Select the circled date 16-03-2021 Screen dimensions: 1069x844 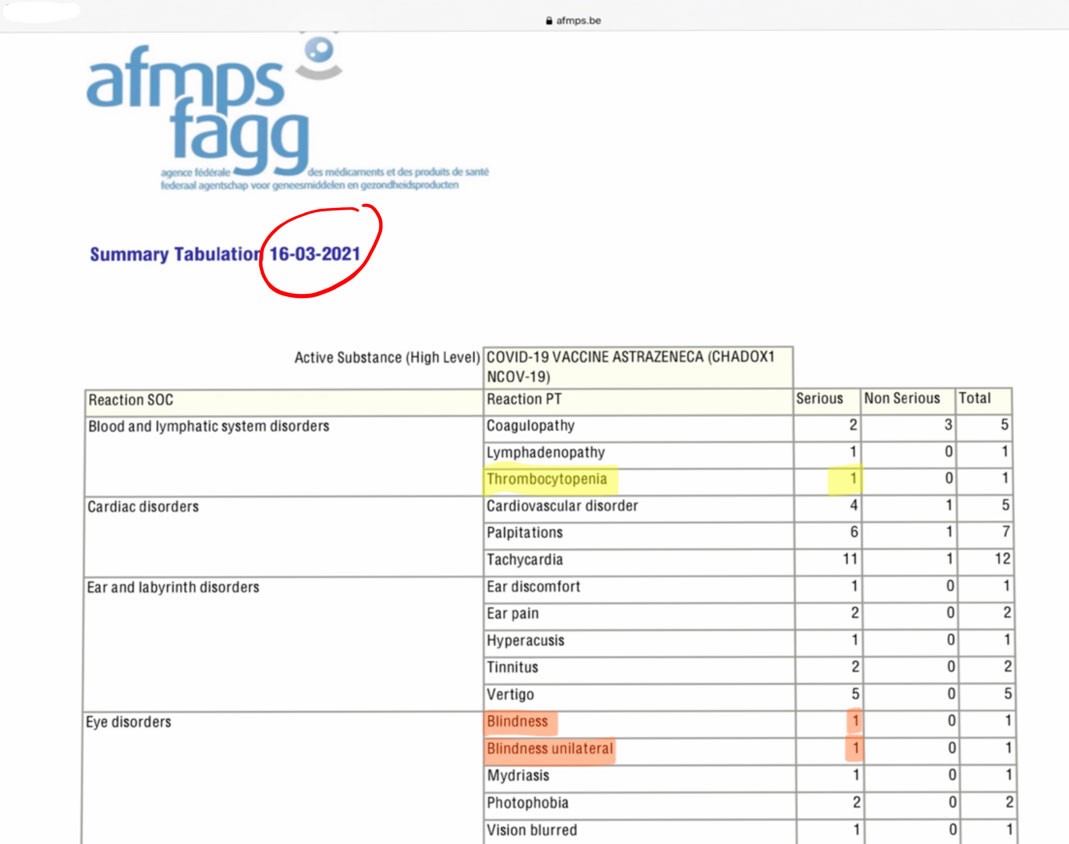(x=315, y=254)
